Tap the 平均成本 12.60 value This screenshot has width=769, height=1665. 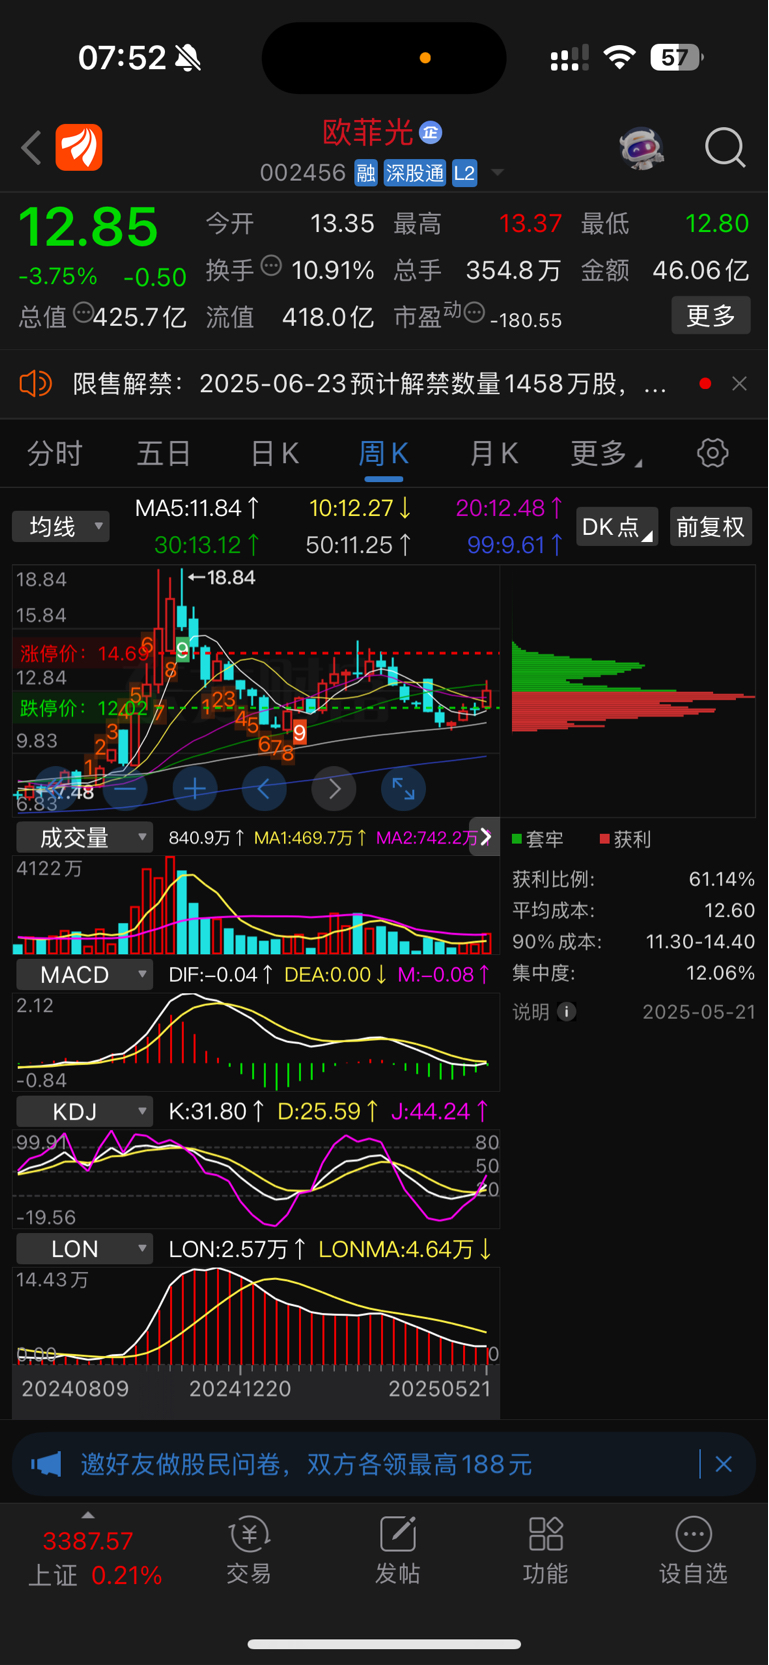[730, 910]
